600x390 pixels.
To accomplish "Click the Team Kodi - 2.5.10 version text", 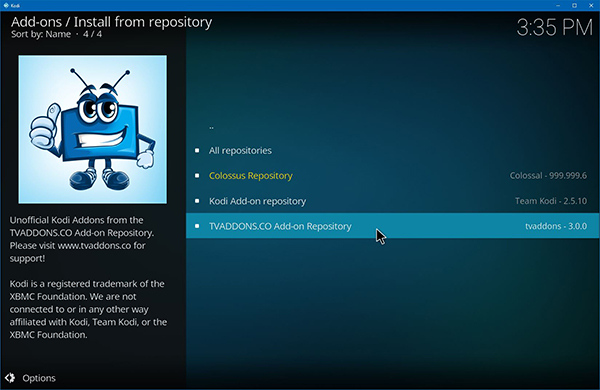I will coord(551,201).
